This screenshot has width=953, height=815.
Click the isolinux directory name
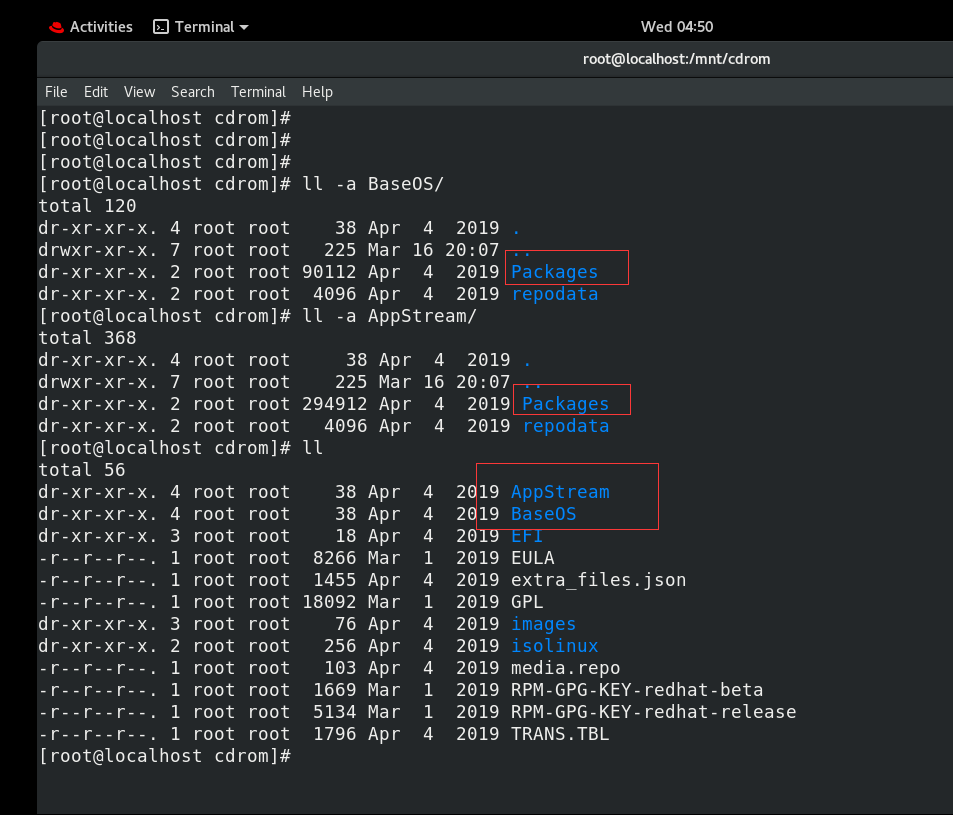(554, 646)
